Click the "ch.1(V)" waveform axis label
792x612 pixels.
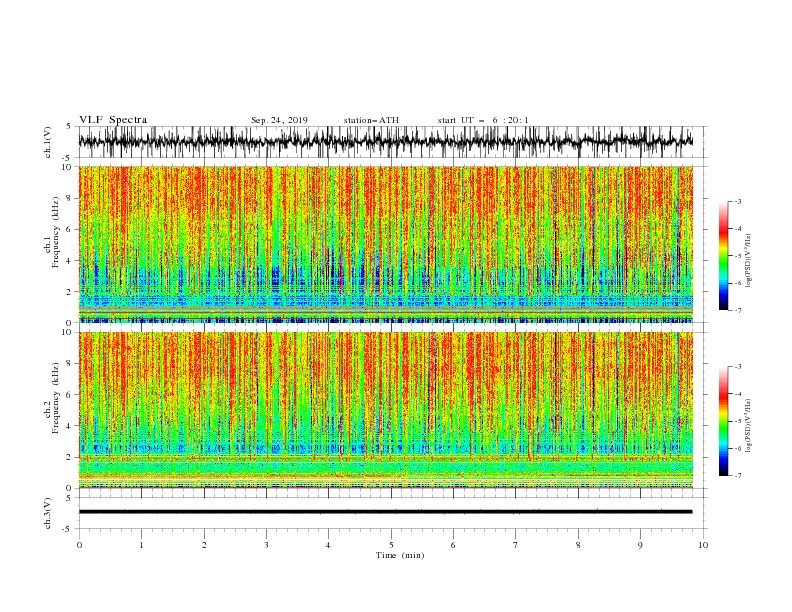[48, 142]
